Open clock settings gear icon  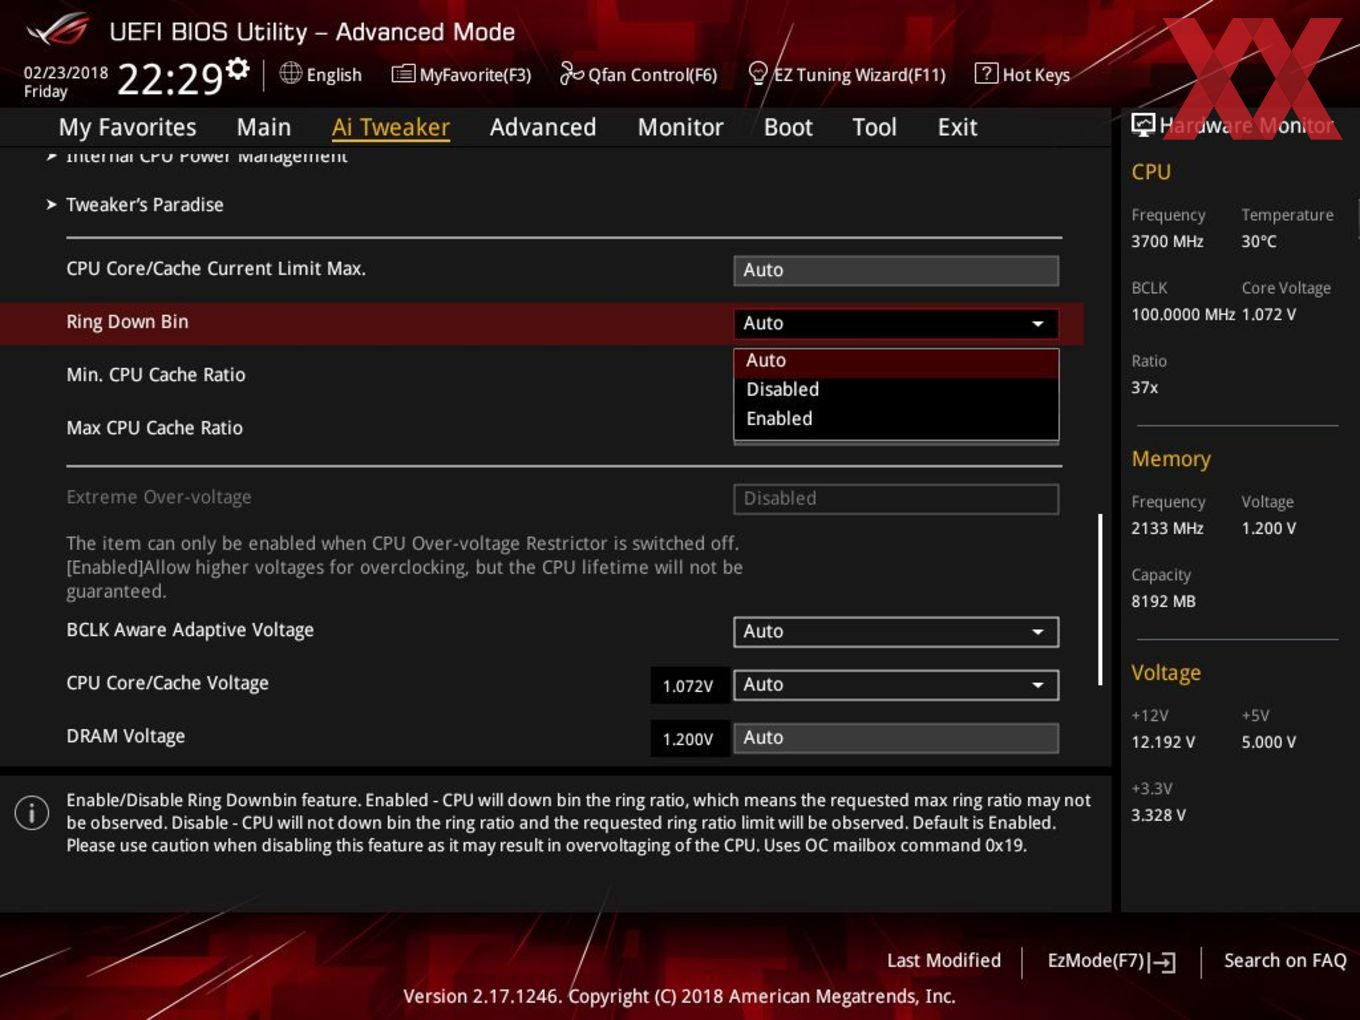237,68
